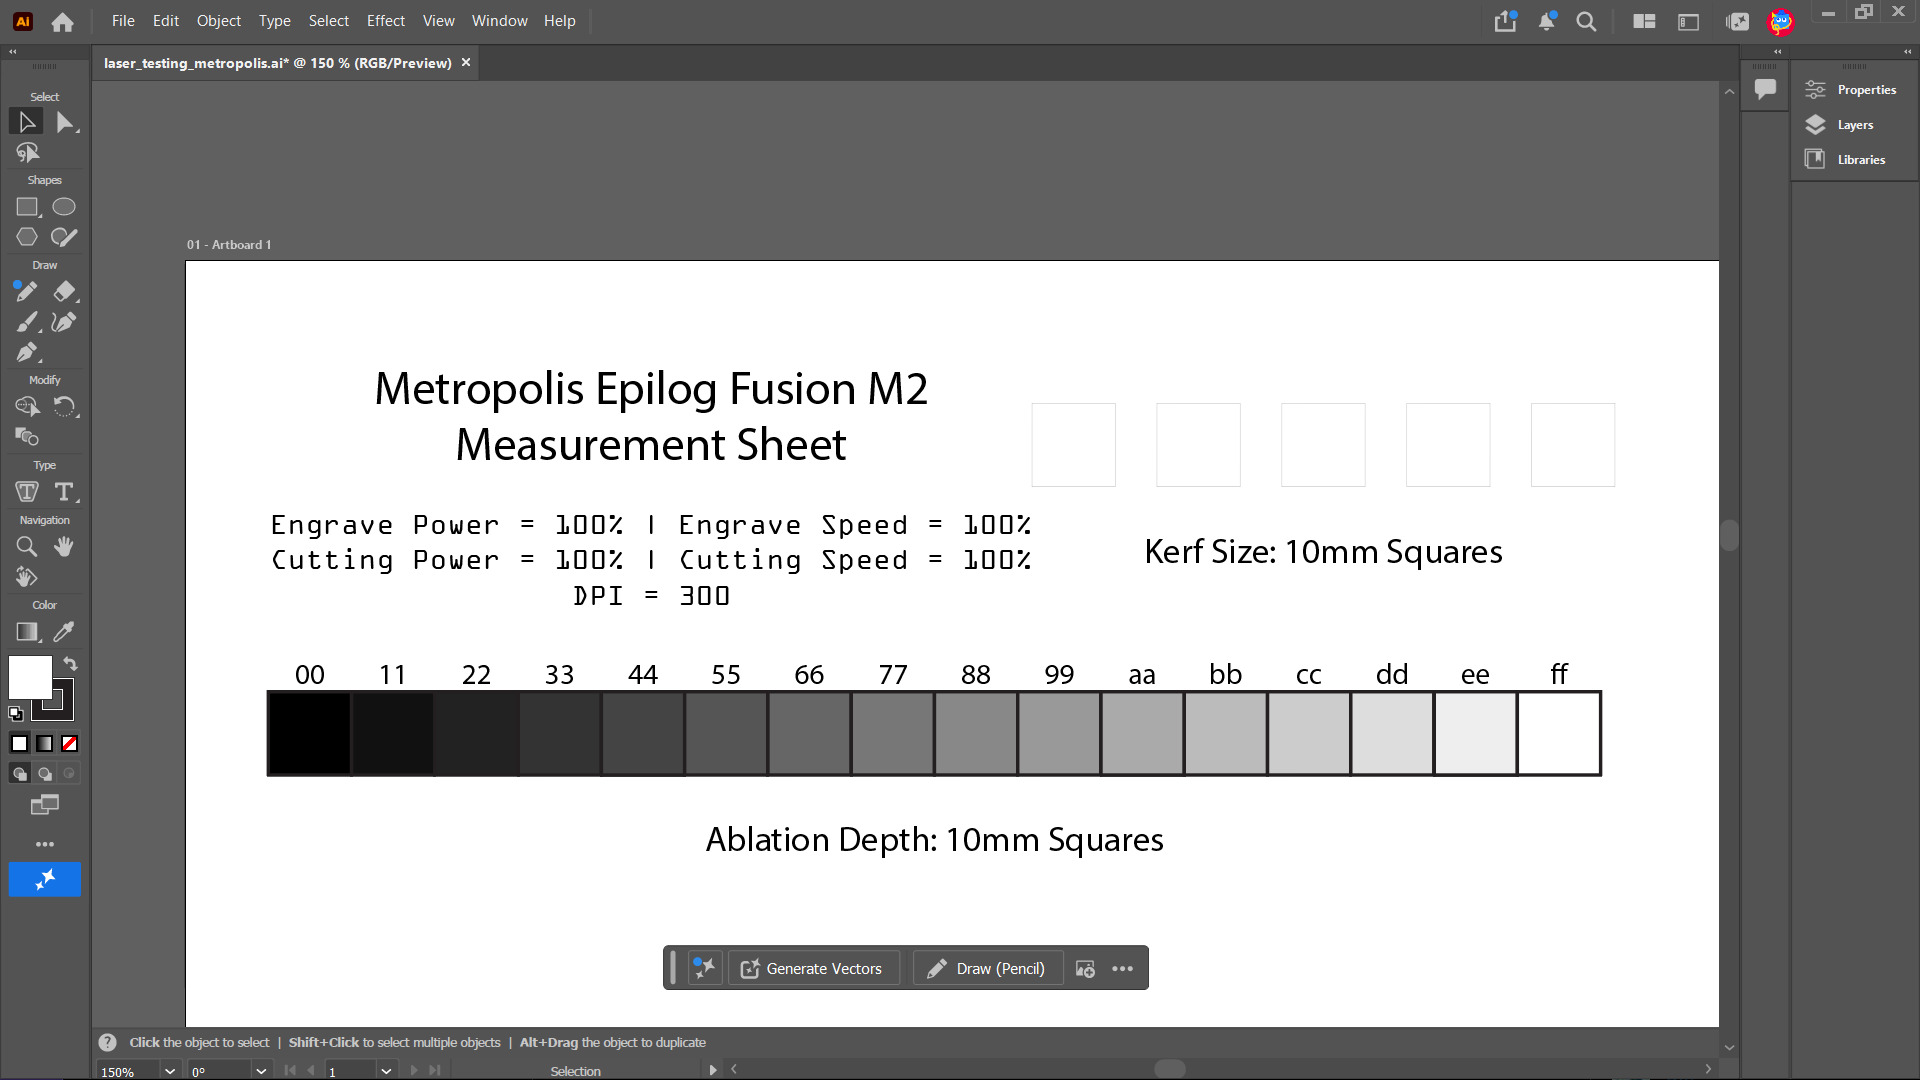
Task: Select the Selection tool arrow
Action: pyautogui.click(x=27, y=122)
